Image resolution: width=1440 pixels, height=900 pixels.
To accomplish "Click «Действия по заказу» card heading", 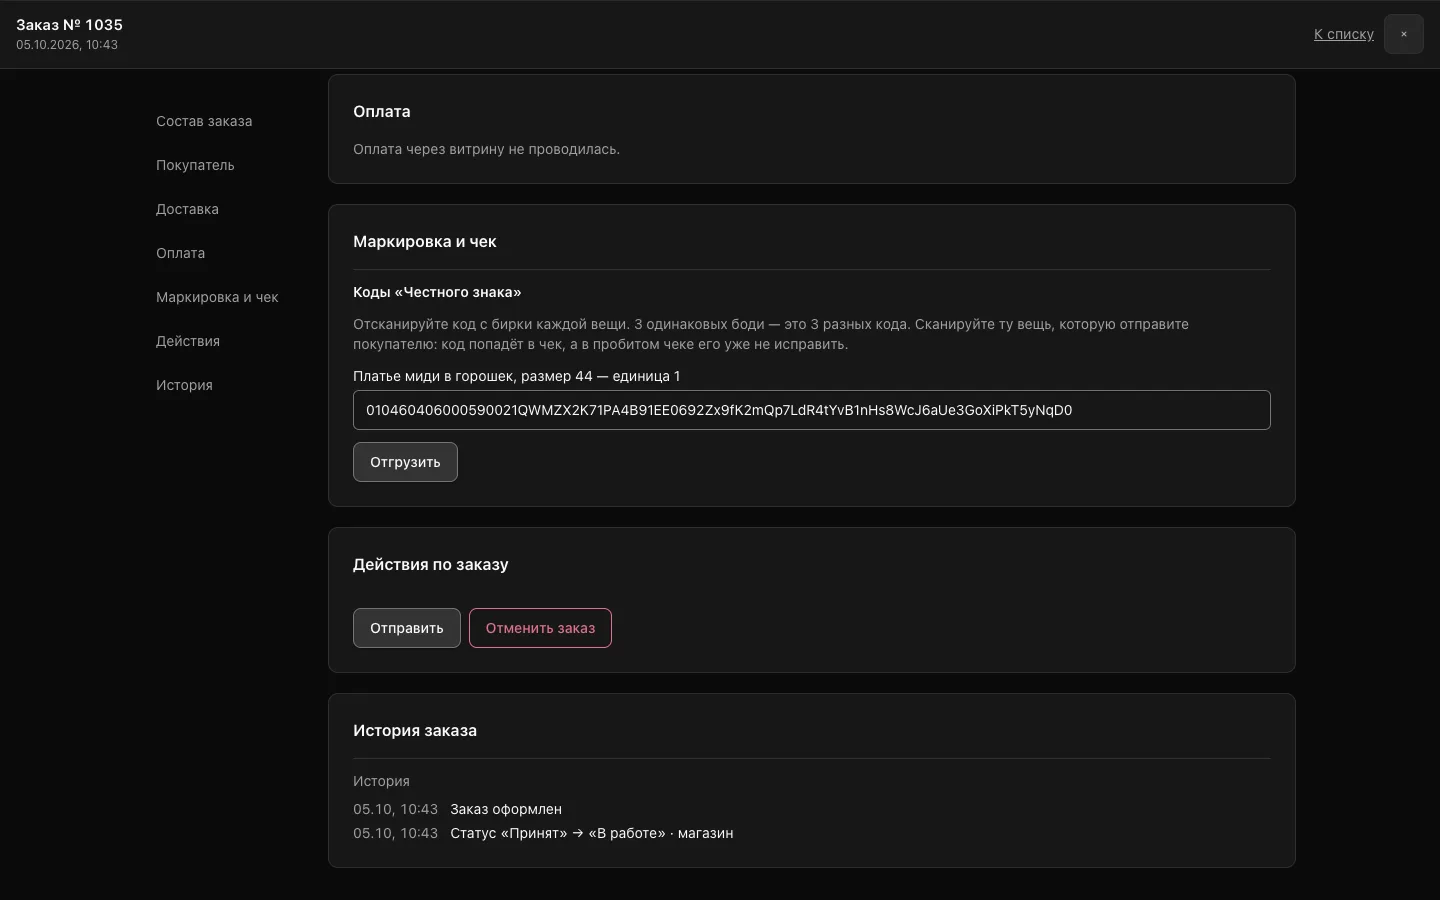I will pos(431,564).
